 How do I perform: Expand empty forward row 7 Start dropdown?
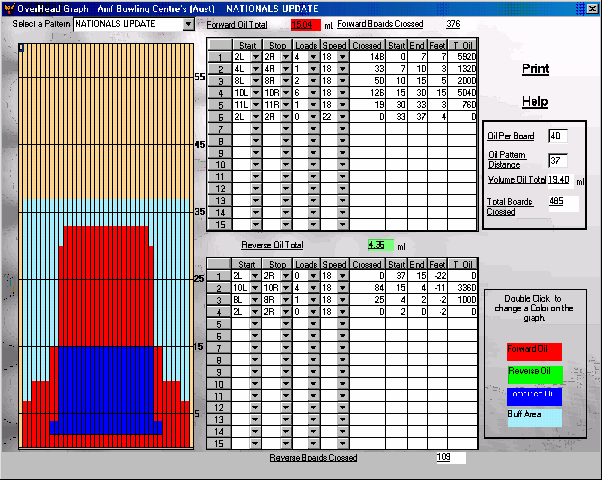coord(256,128)
